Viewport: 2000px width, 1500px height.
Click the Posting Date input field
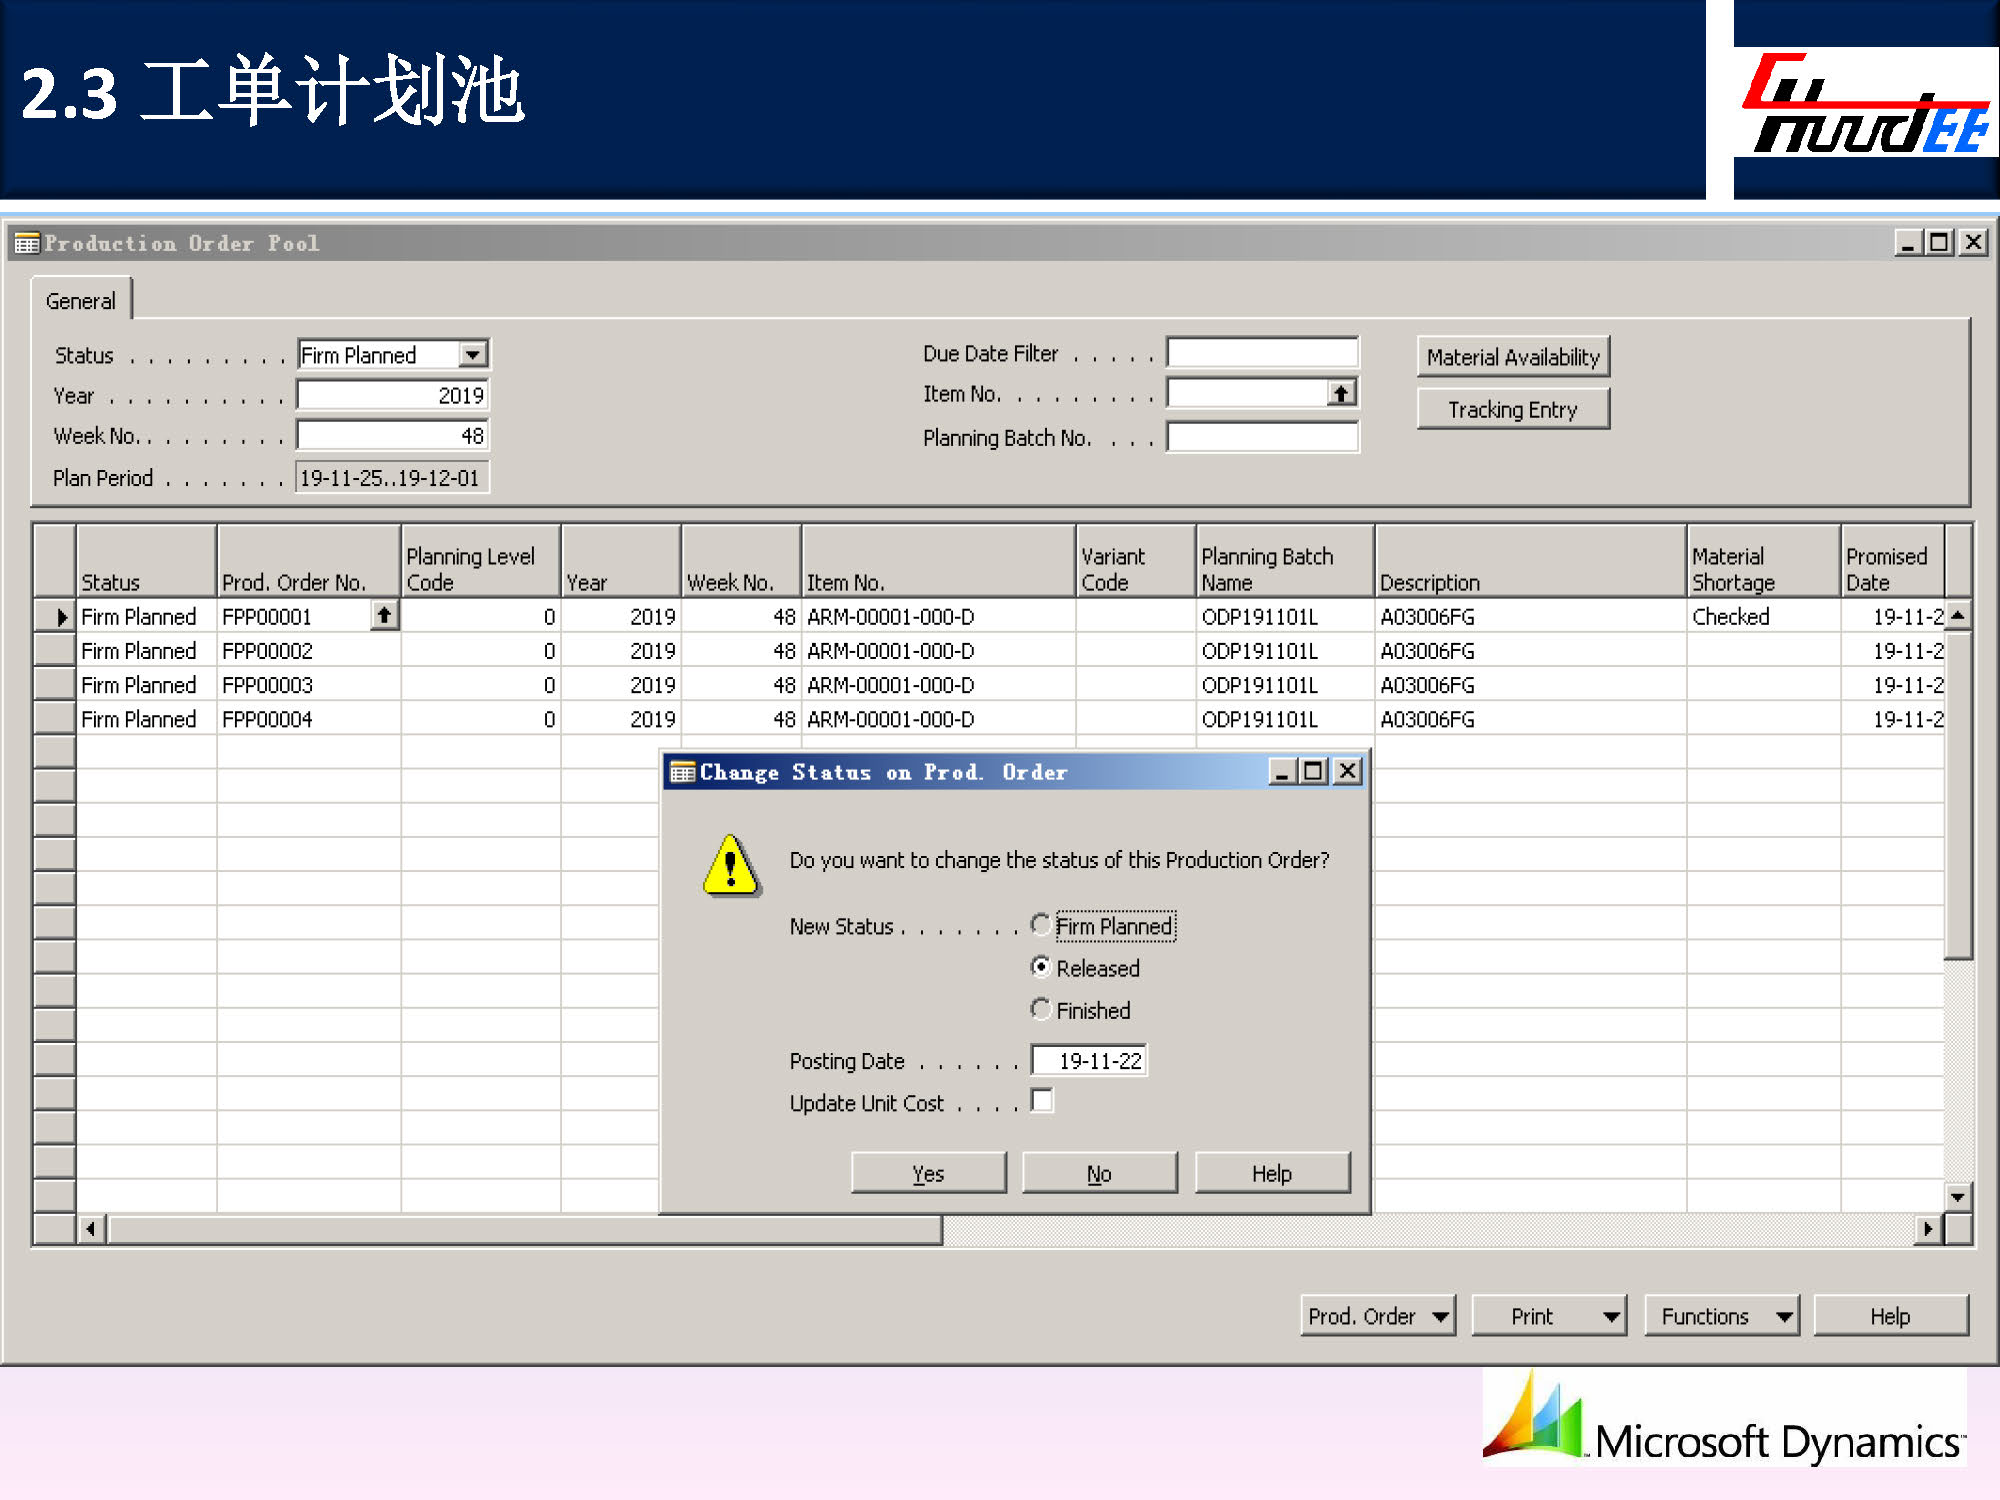tap(1089, 1060)
